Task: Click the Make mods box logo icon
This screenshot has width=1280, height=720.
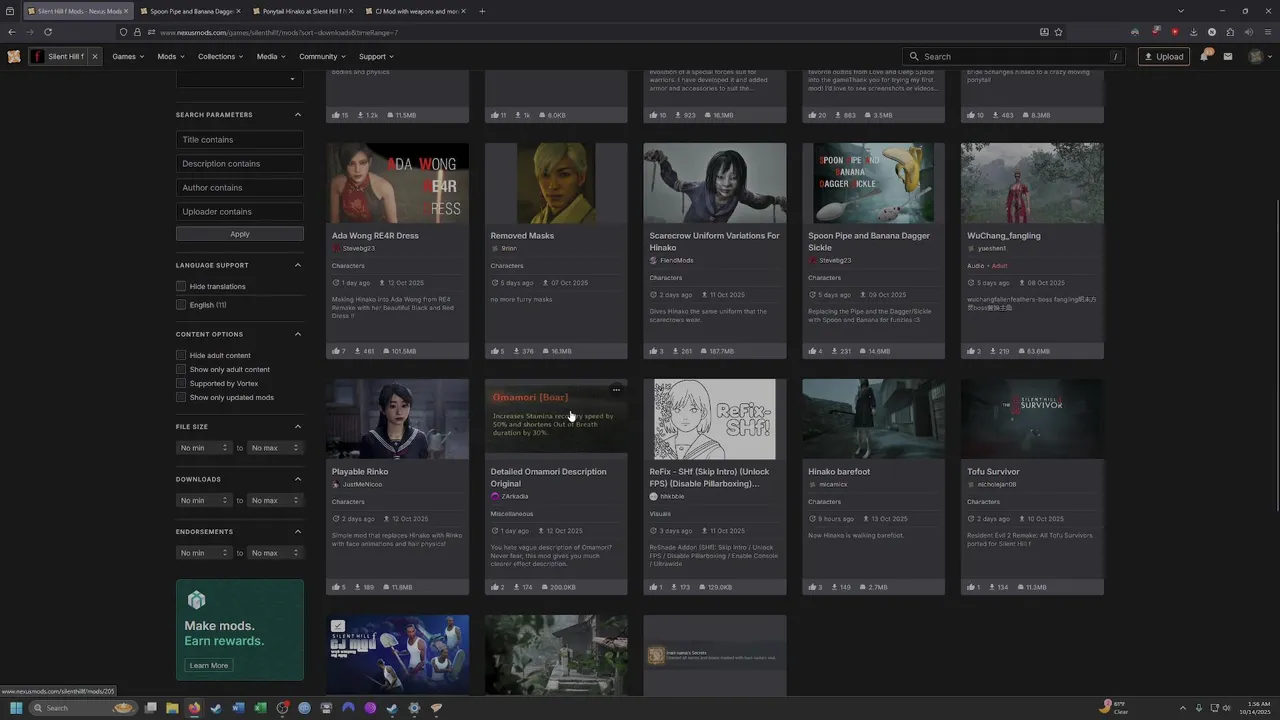Action: pyautogui.click(x=196, y=600)
